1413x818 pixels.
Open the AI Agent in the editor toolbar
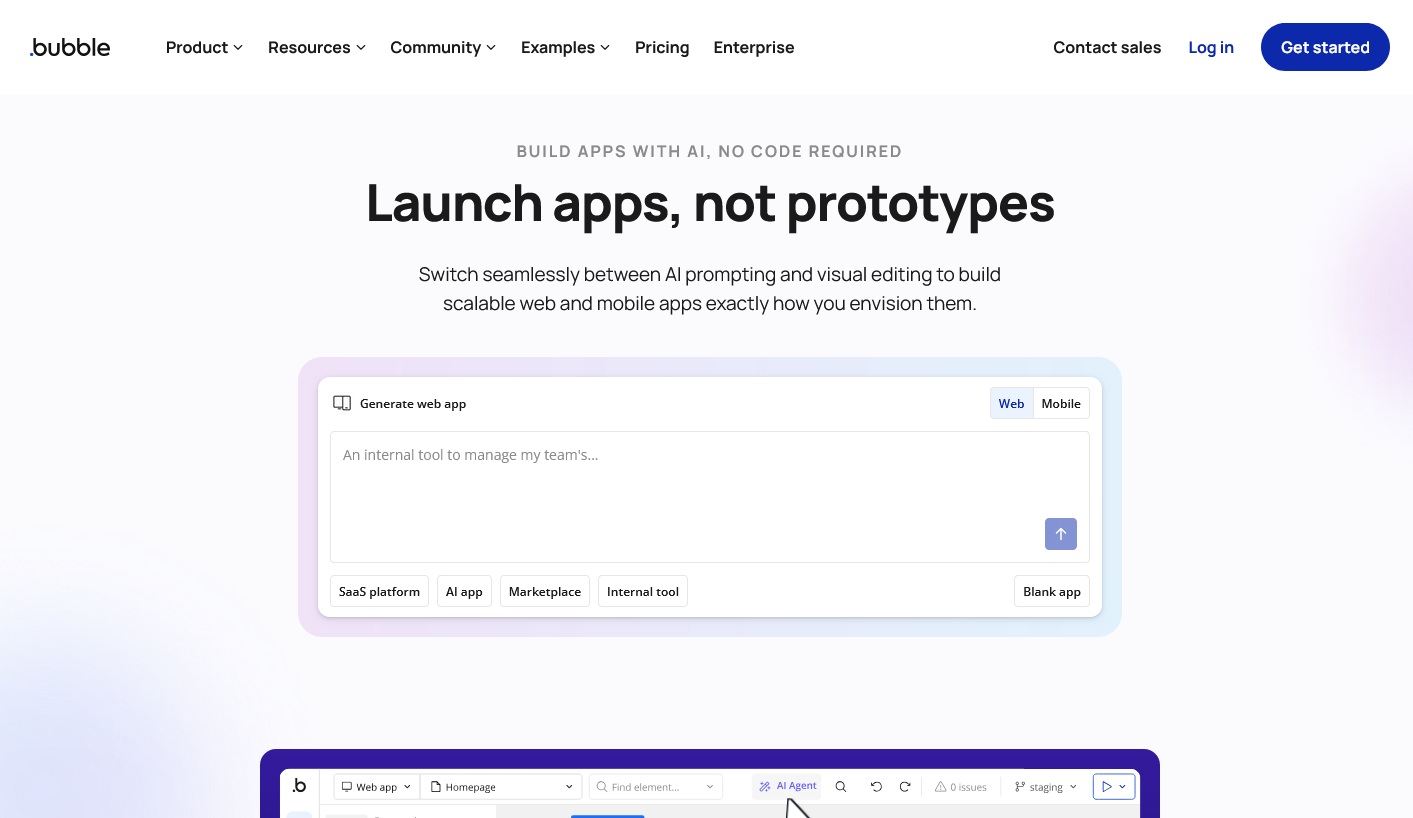coord(787,786)
